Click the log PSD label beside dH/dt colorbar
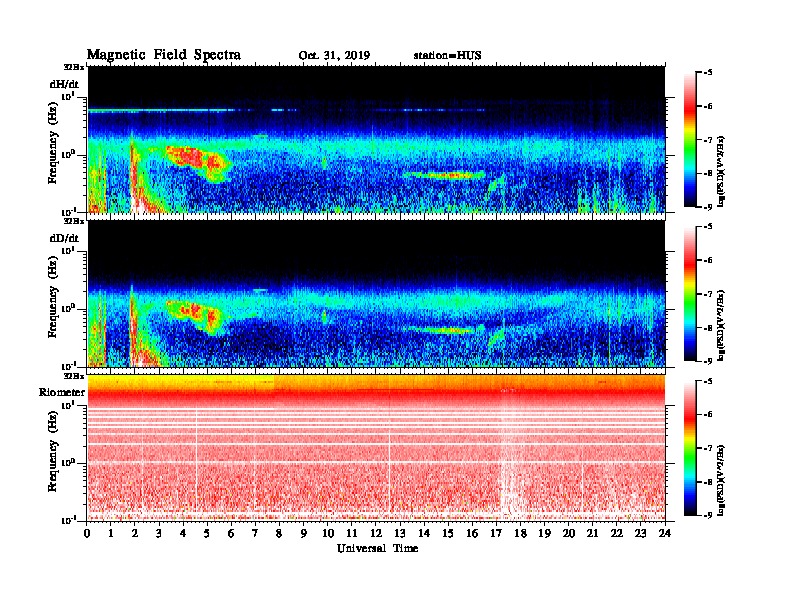Image resolution: width=792 pixels, height=612 pixels. tap(722, 171)
